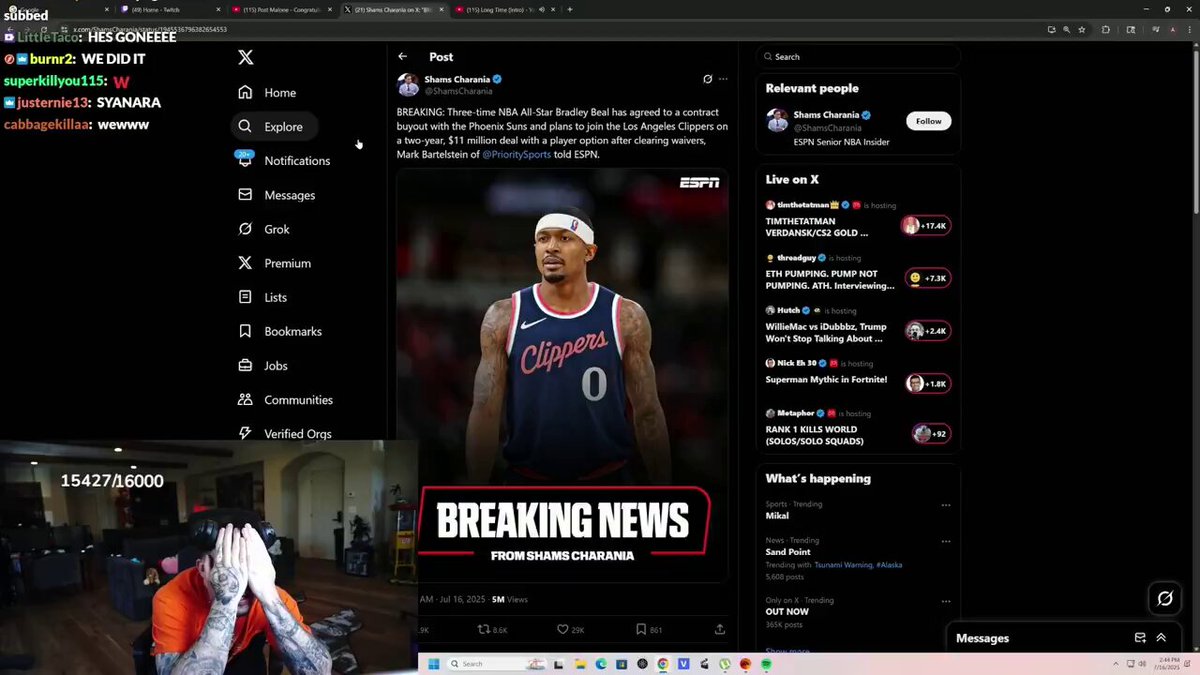The width and height of the screenshot is (1200, 675).
Task: Open Grok in the sidebar
Action: point(265,229)
